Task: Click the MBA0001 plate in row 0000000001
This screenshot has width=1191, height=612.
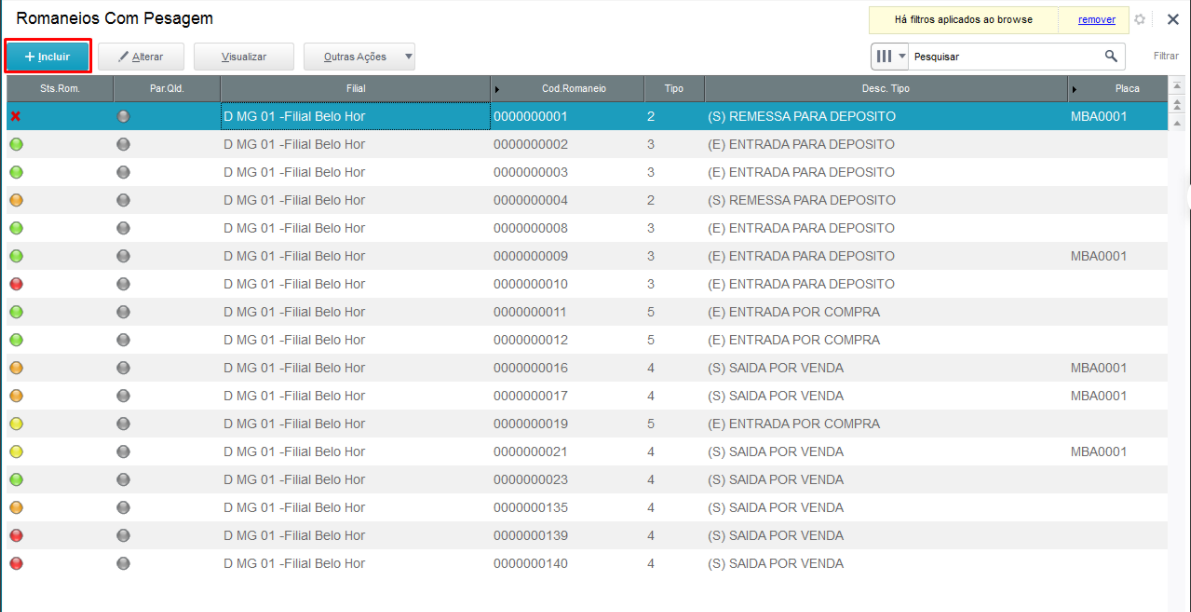Action: (x=1098, y=117)
